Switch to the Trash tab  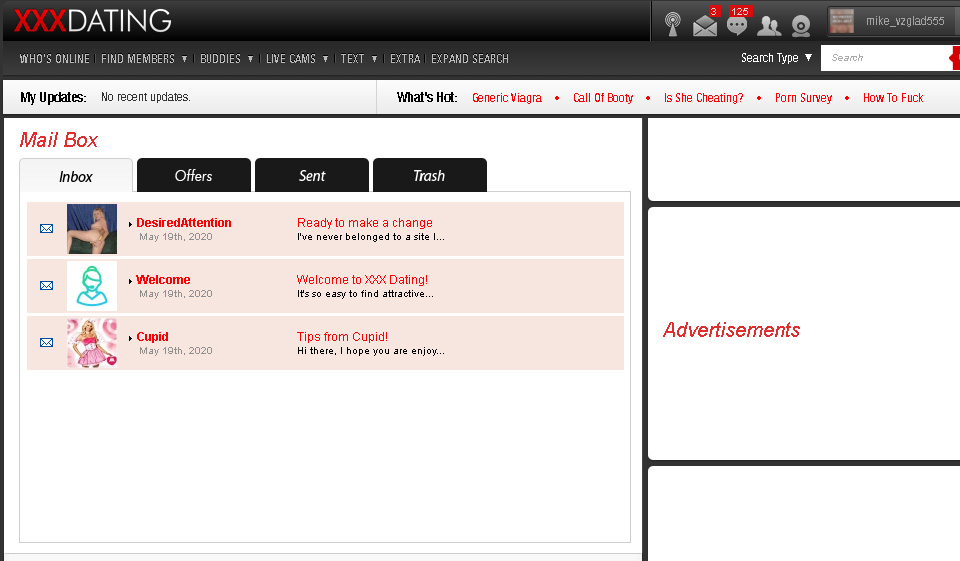coord(429,176)
